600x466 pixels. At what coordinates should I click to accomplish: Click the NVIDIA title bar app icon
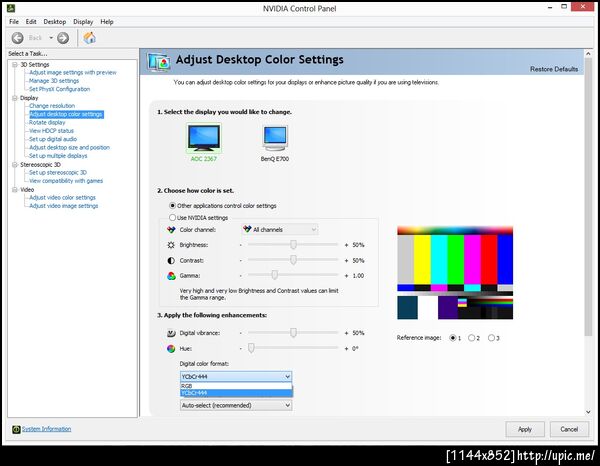11,8
